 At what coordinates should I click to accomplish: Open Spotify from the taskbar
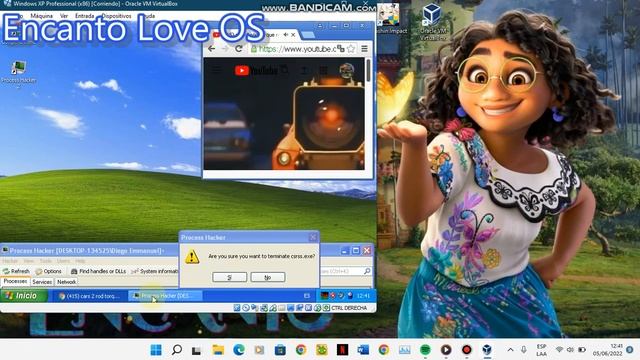[x=425, y=350]
